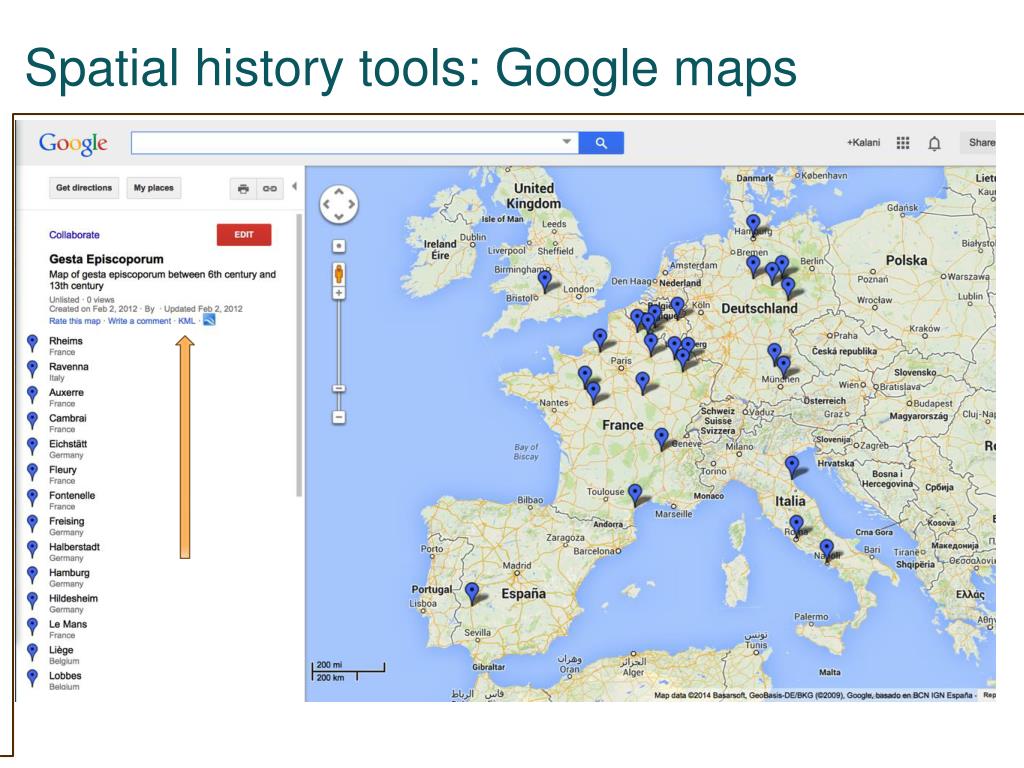The width and height of the screenshot is (1024, 768).
Task: Select Freising in the places list
Action: point(67,521)
